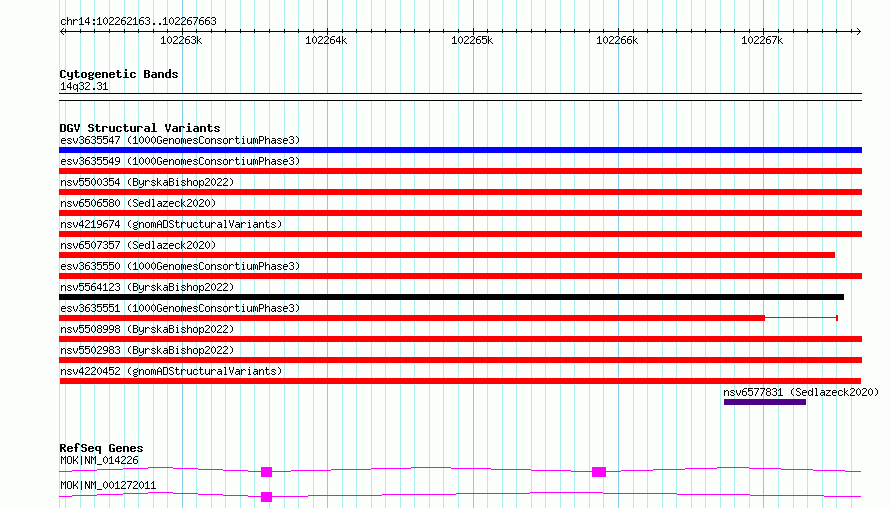Click the shorter red nsv6507357 variant bar
The width and height of the screenshot is (890, 508).
point(447,255)
